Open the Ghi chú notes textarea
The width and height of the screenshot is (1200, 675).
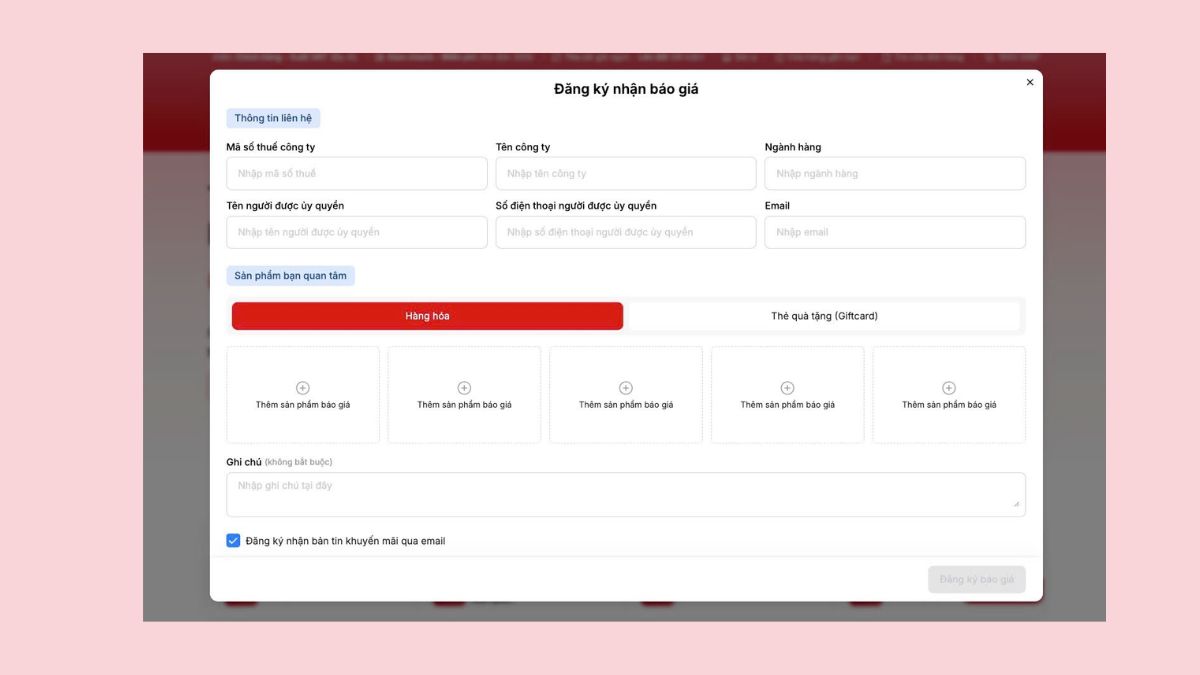(626, 494)
